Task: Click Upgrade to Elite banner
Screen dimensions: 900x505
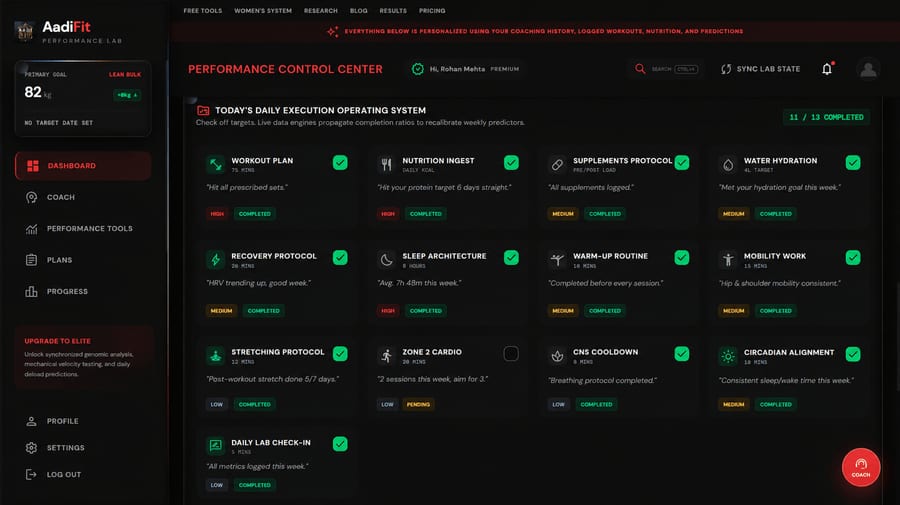Action: 83,357
